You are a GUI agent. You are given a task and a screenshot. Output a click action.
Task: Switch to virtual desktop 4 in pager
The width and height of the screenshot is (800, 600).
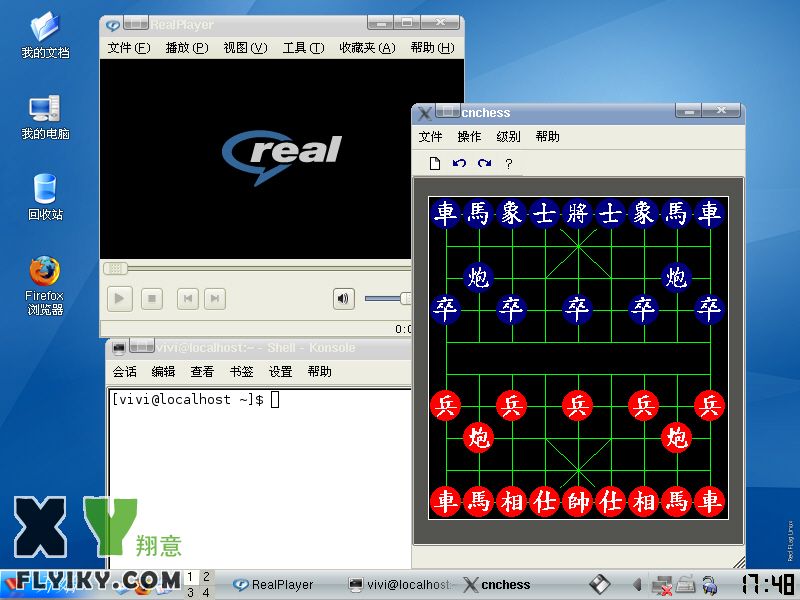point(206,592)
